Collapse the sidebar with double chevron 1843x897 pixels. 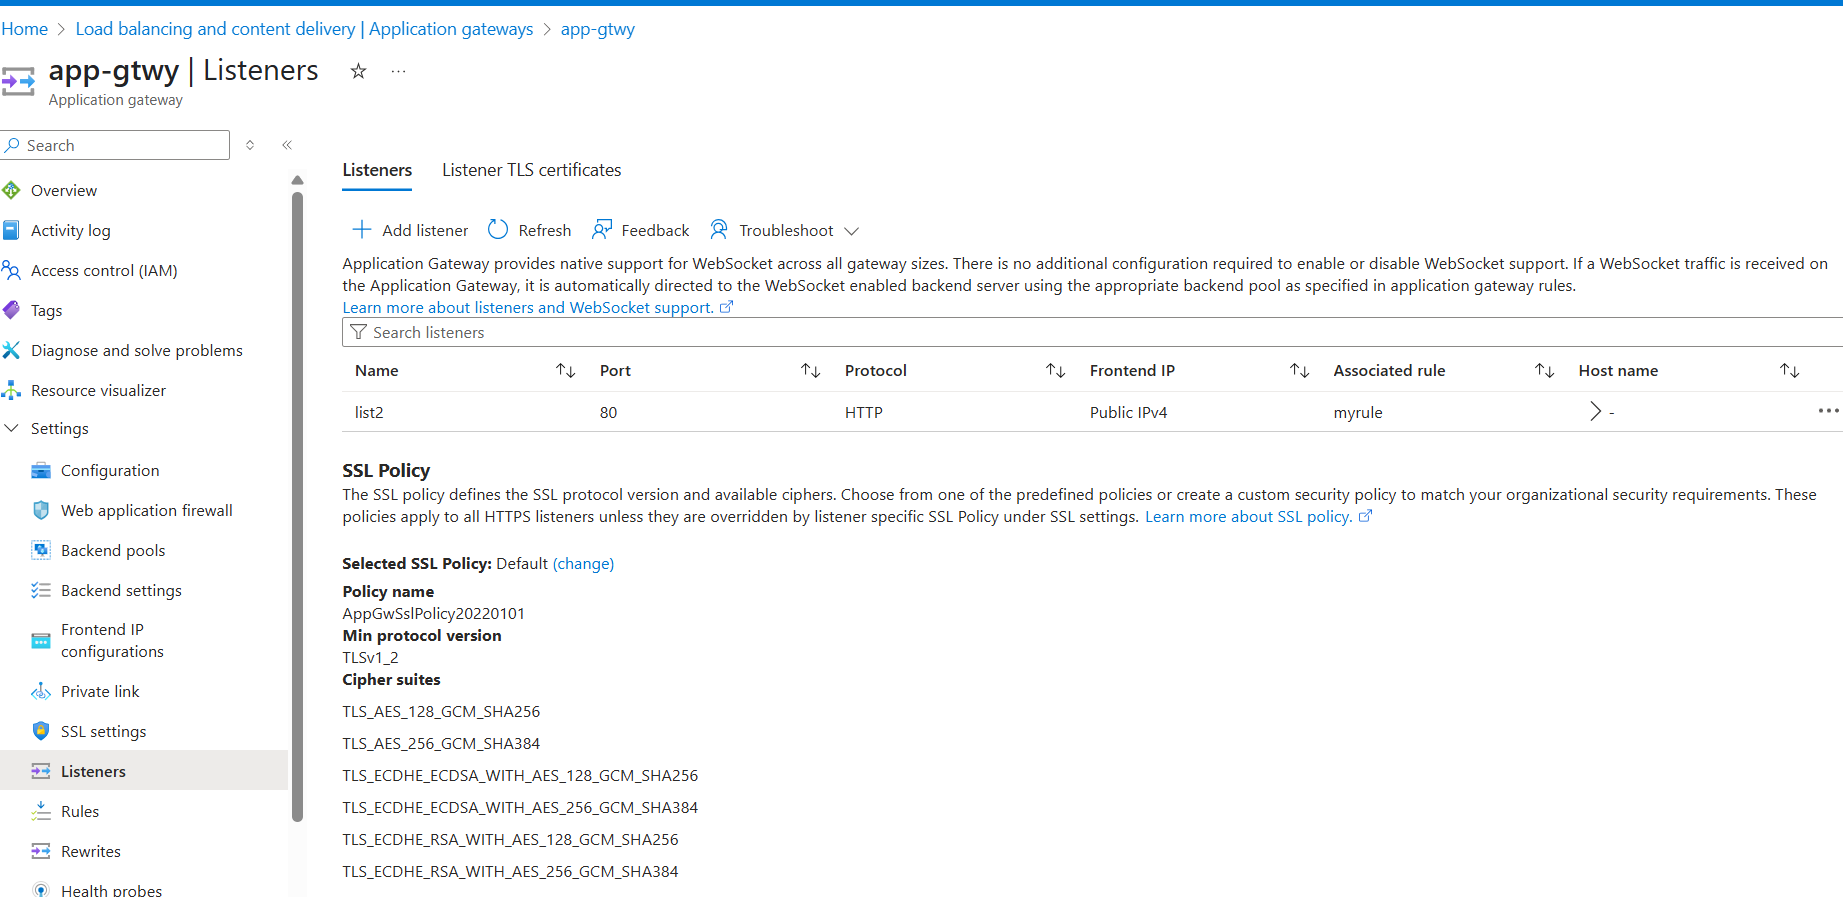pos(287,145)
